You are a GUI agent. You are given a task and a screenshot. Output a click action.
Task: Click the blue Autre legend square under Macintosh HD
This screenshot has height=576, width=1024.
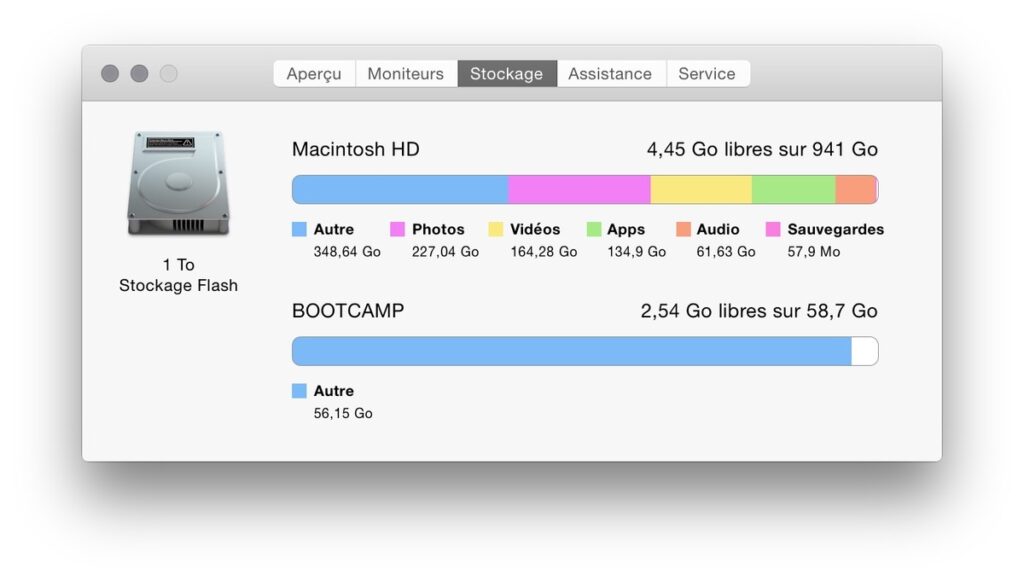click(x=299, y=229)
